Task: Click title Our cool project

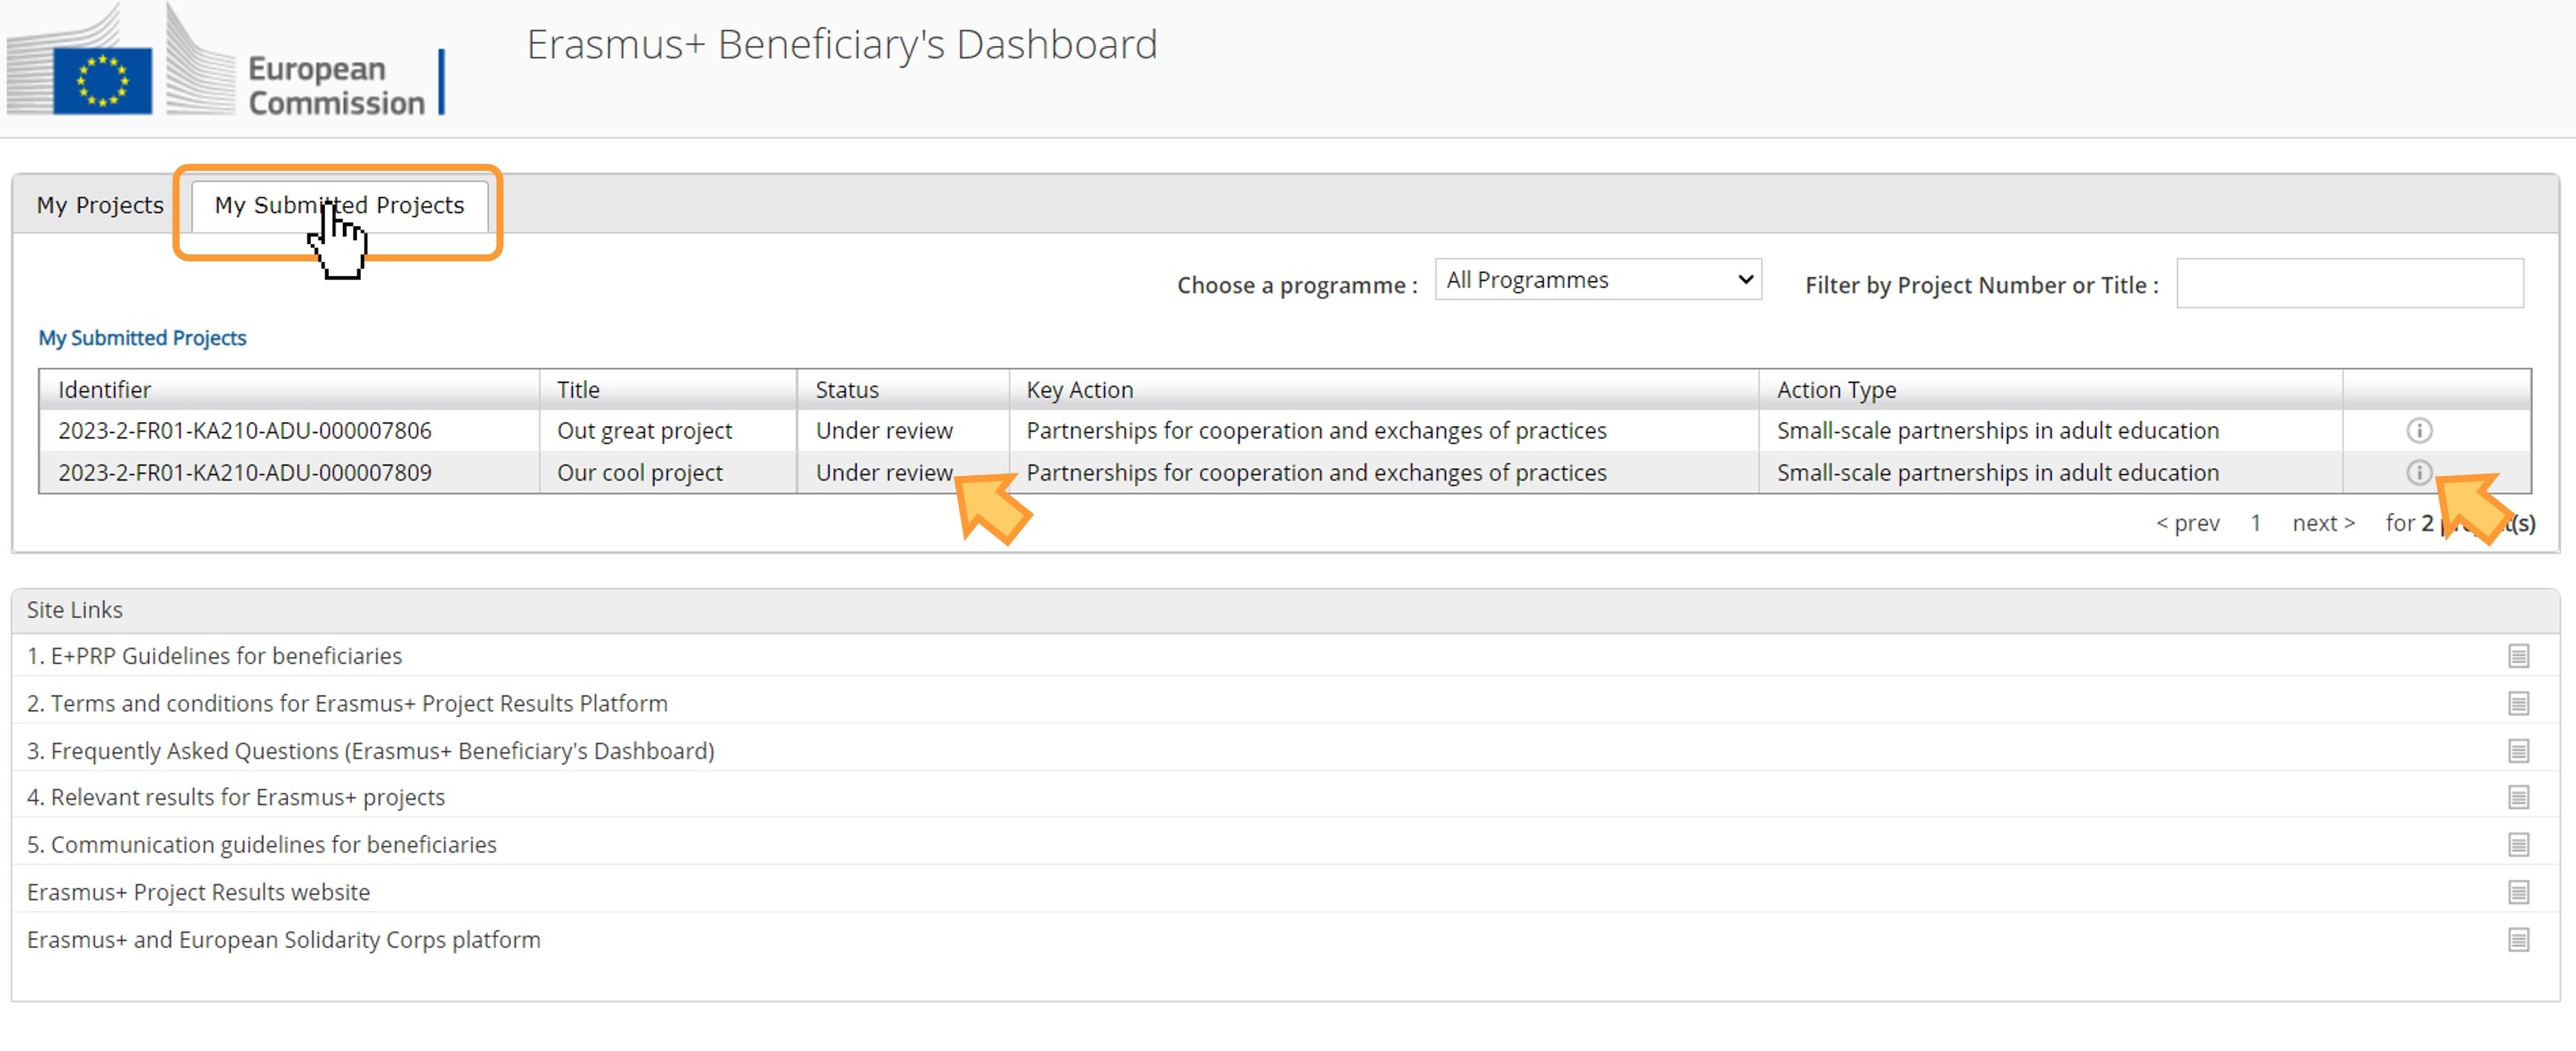Action: tap(639, 473)
